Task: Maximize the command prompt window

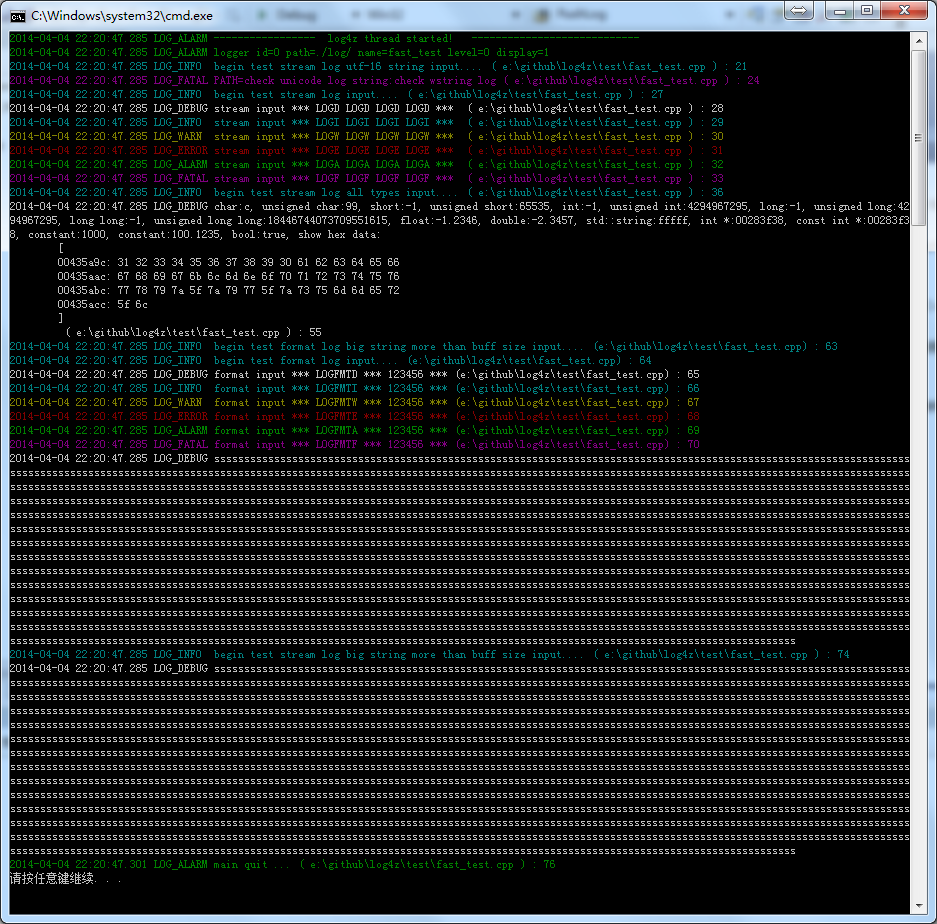Action: pos(866,11)
